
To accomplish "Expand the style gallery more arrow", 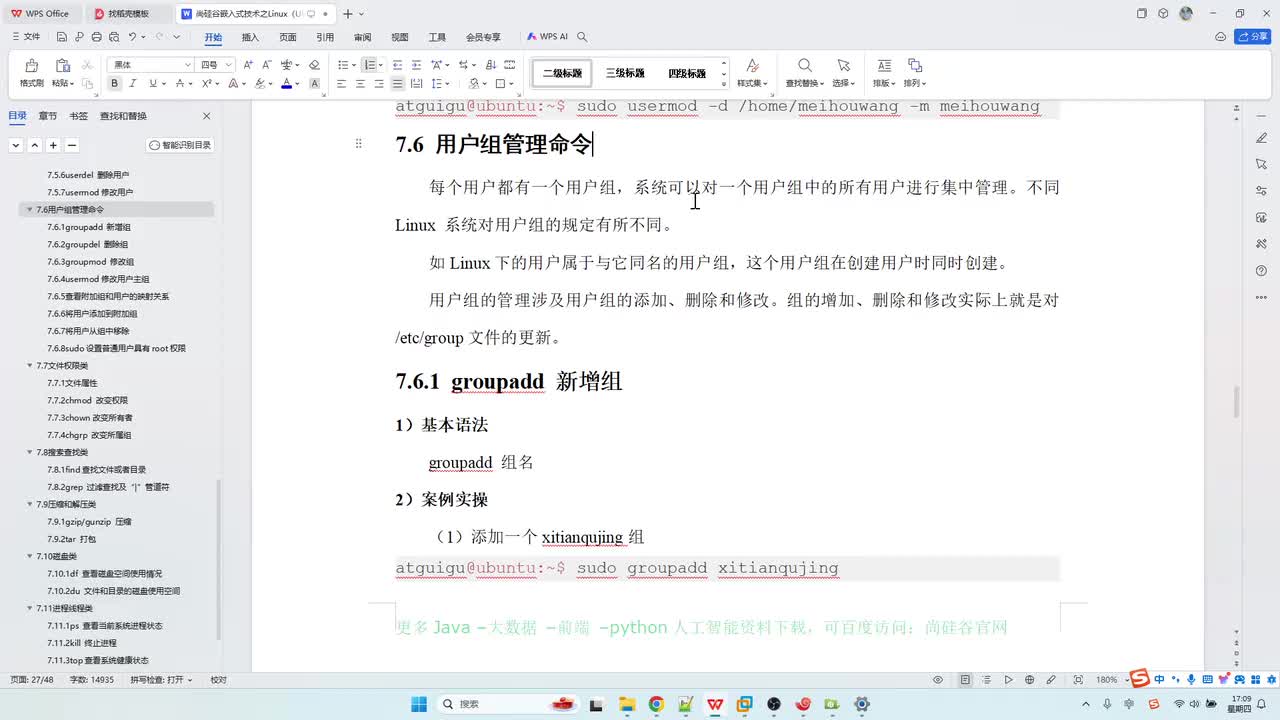I will tap(724, 83).
